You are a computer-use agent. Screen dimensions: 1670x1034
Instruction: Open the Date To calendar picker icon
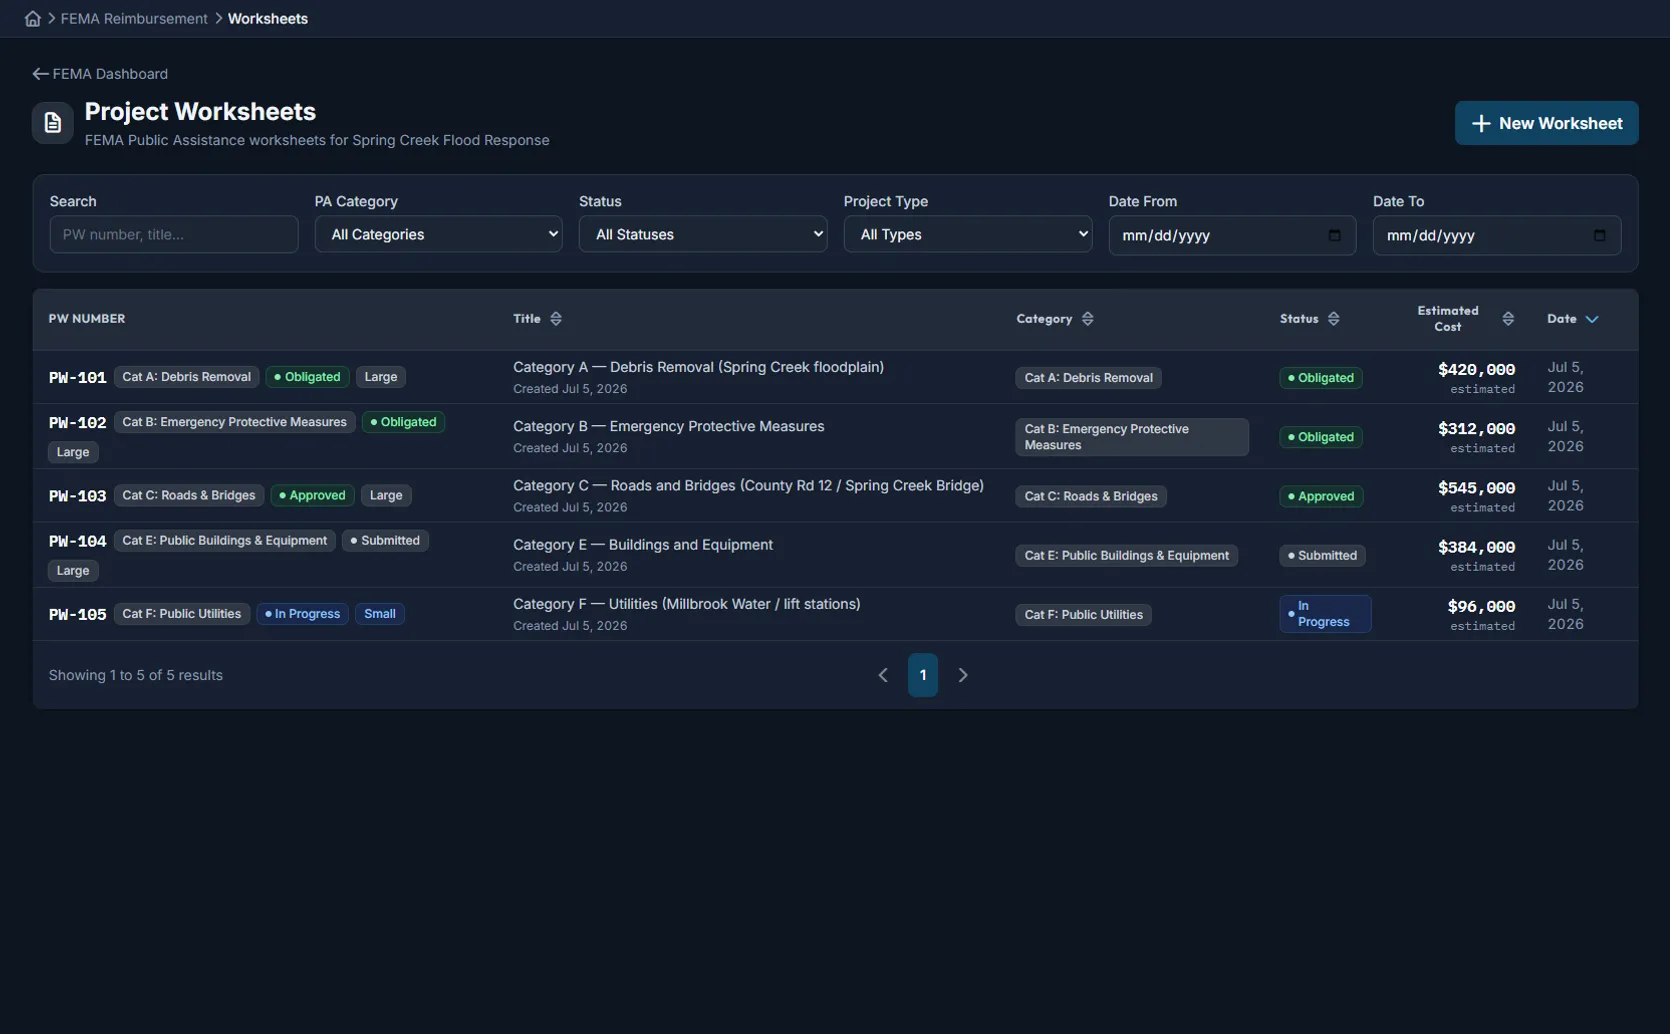(1599, 236)
